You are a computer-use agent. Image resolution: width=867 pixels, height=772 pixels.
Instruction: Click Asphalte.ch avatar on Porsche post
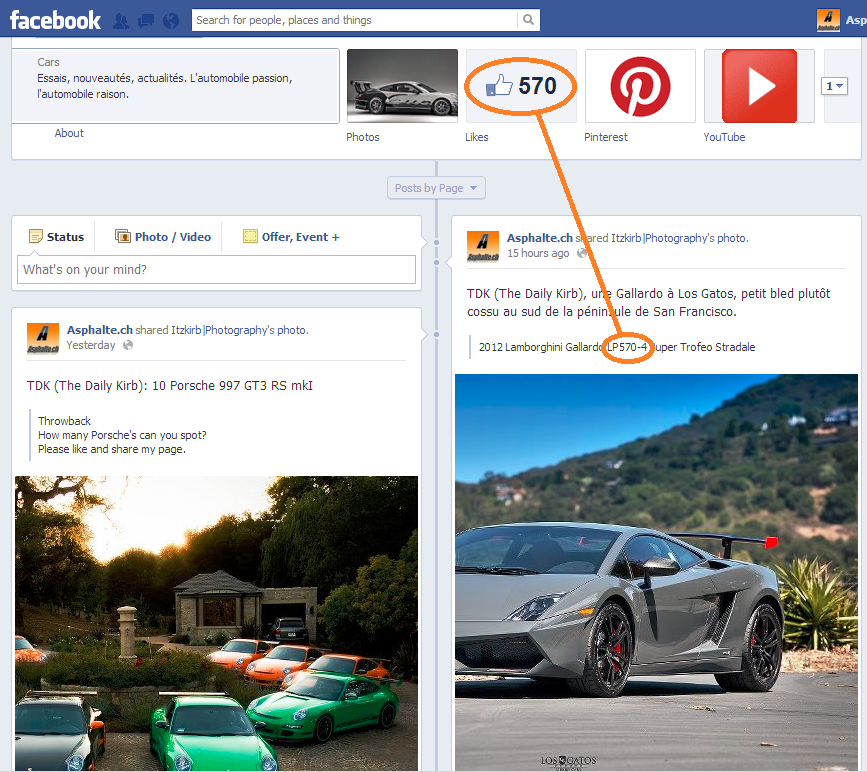point(43,338)
